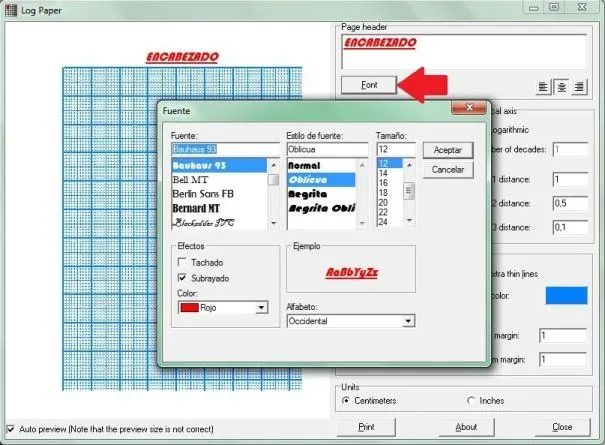Viewport: 605px width, 445px height.
Task: Click the Log Paper app icon in title bar
Action: tap(10, 8)
